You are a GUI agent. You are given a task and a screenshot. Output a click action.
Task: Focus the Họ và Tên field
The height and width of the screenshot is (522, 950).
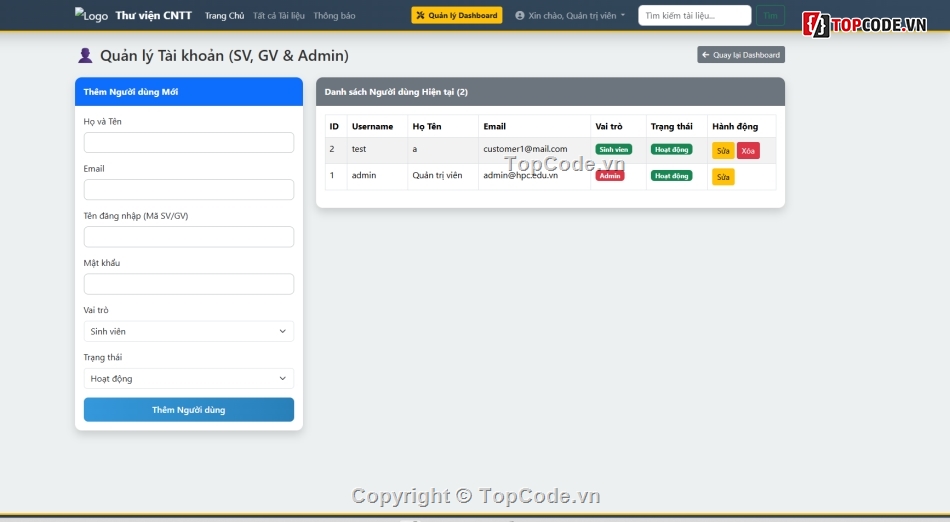[x=189, y=143]
